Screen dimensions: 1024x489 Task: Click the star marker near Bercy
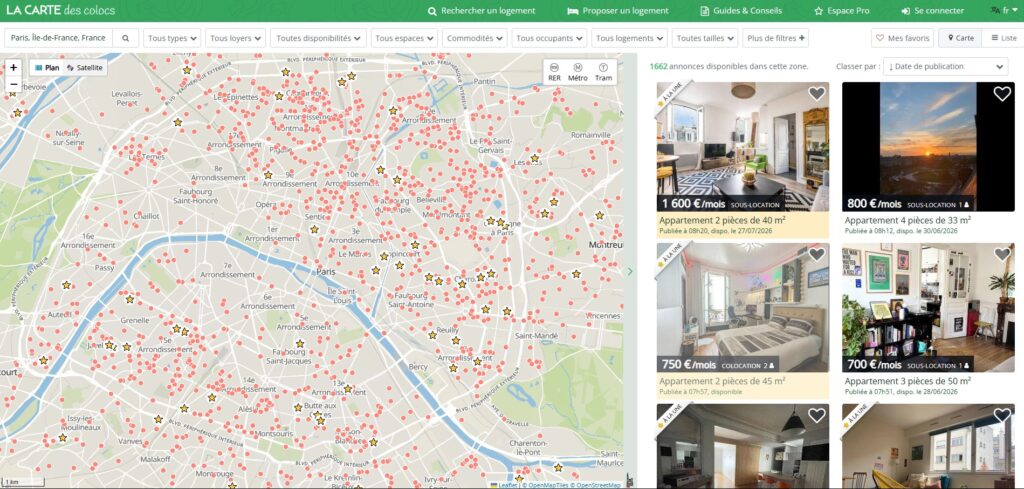coord(453,368)
